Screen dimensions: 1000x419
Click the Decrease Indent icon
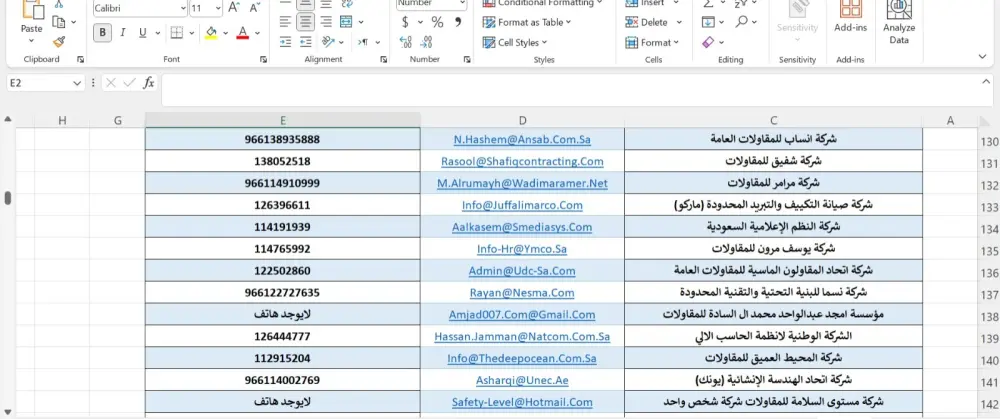pyautogui.click(x=286, y=42)
